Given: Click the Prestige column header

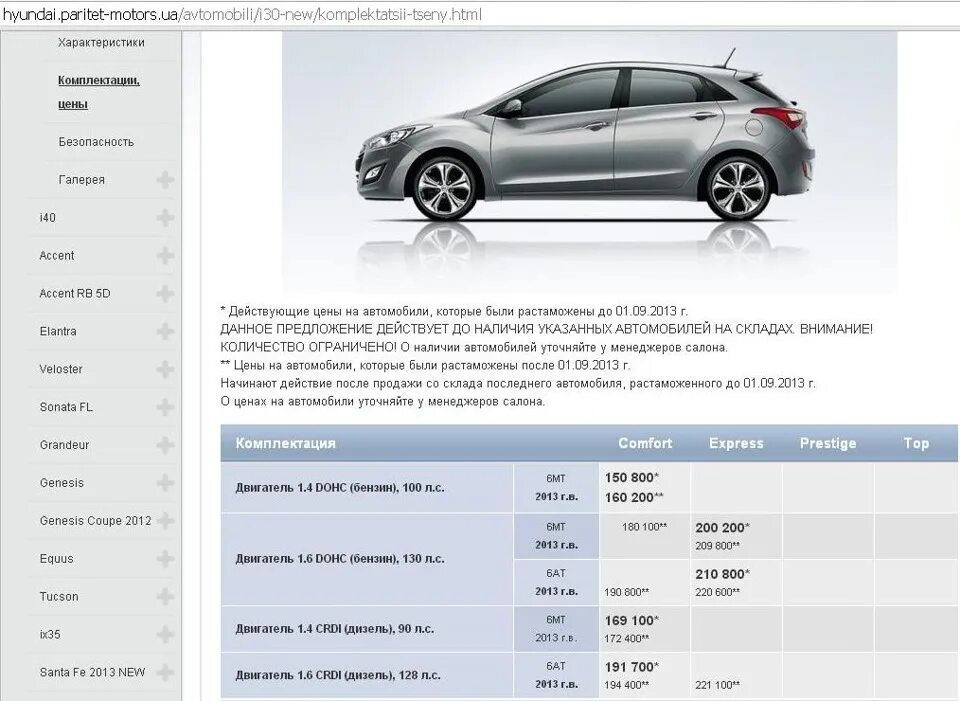Looking at the screenshot, I should pos(828,443).
